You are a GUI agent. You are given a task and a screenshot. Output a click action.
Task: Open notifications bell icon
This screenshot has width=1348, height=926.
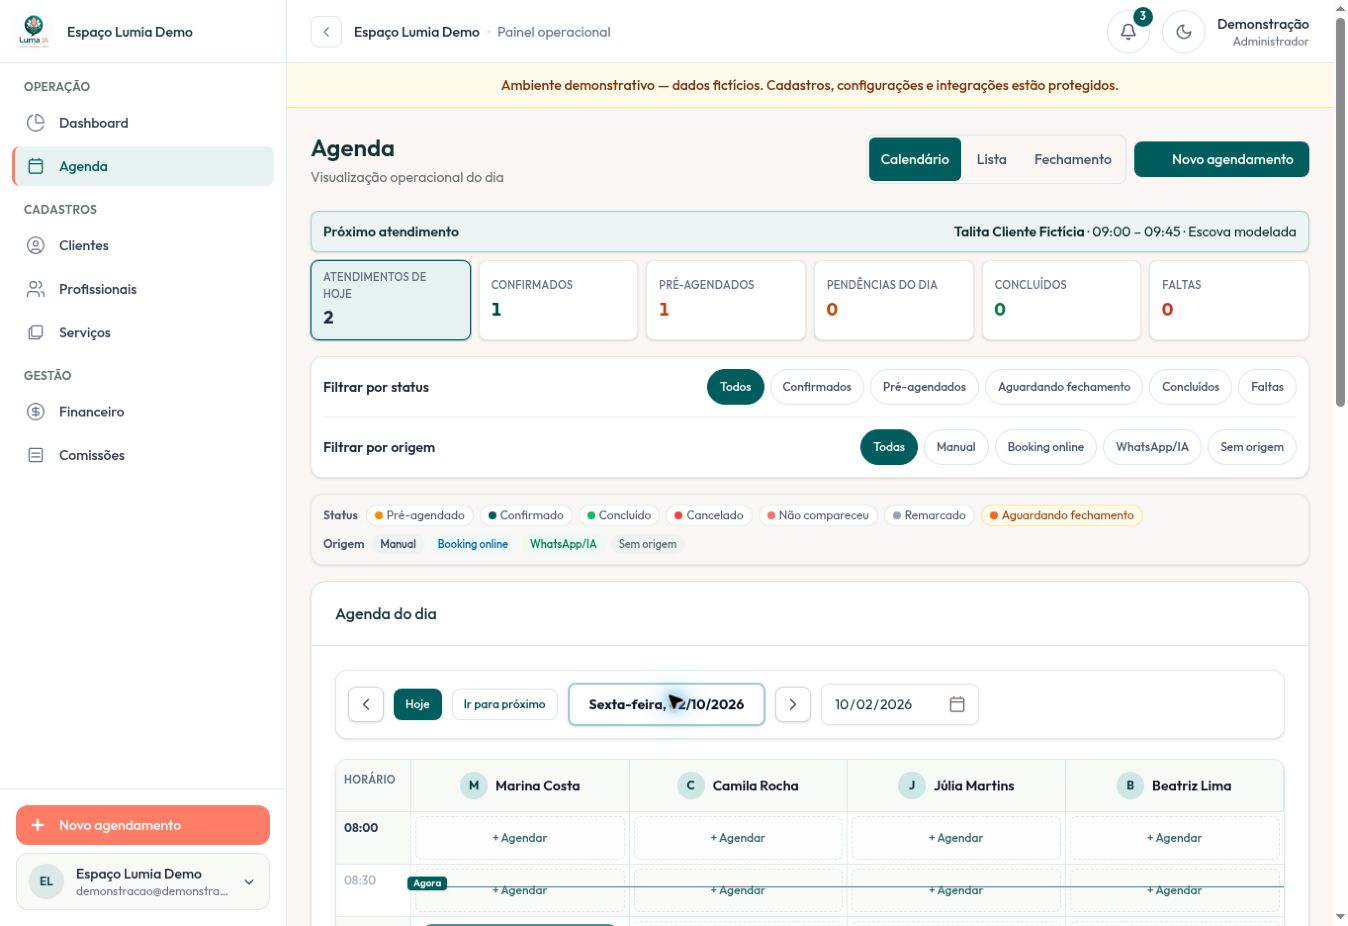coord(1128,32)
